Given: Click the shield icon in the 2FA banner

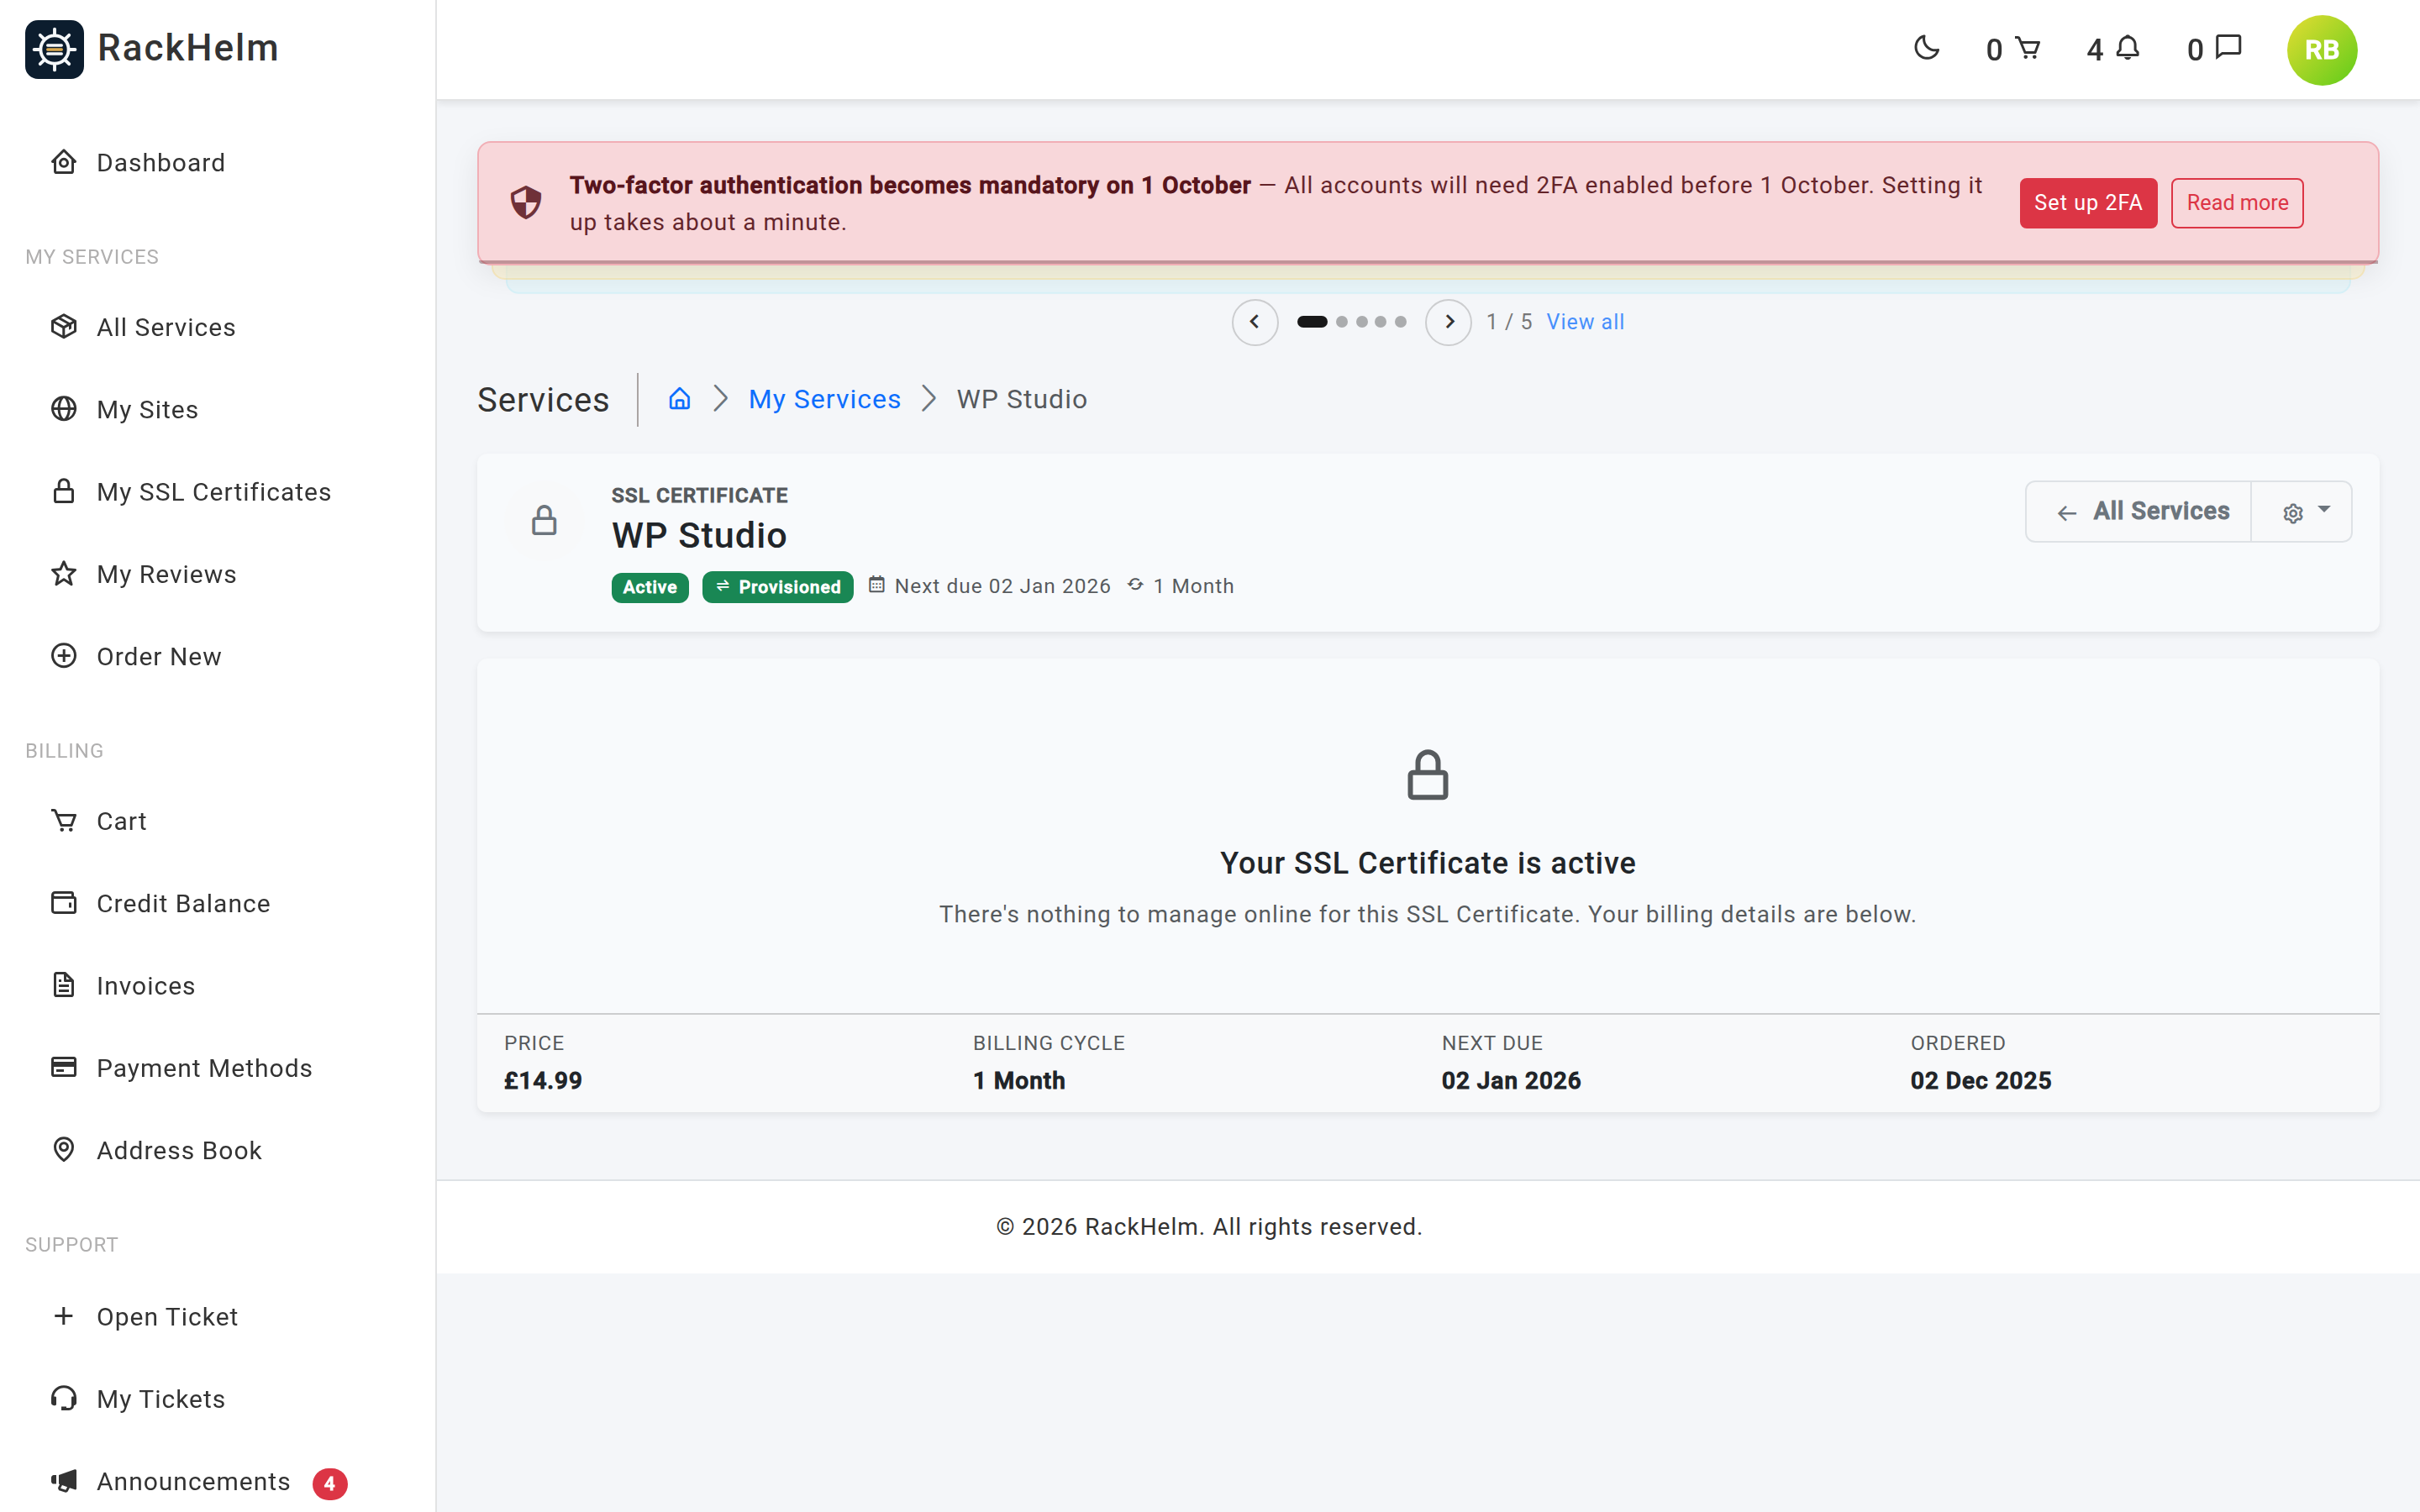Looking at the screenshot, I should (526, 203).
